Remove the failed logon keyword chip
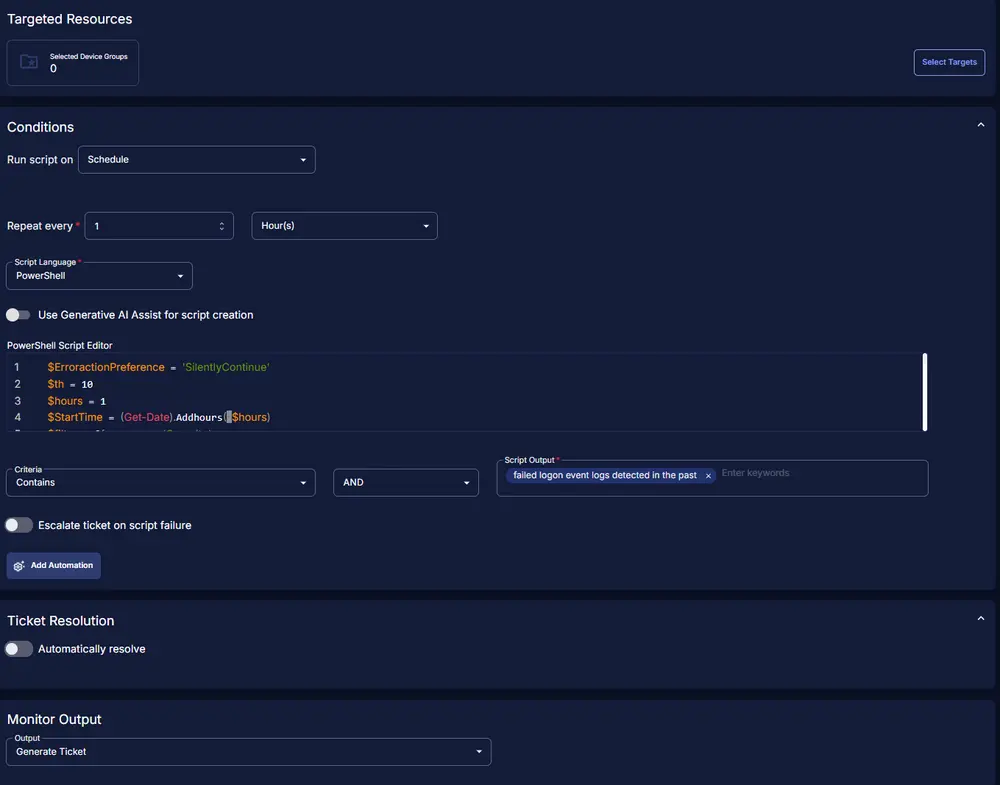Image resolution: width=1000 pixels, height=785 pixels. click(x=708, y=476)
